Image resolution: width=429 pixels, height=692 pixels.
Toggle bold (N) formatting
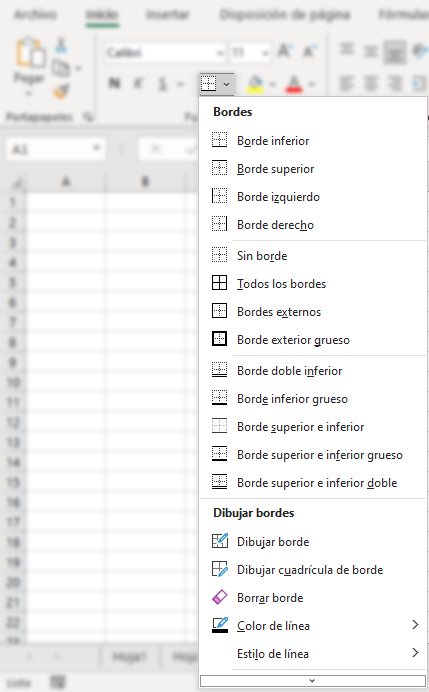(114, 83)
